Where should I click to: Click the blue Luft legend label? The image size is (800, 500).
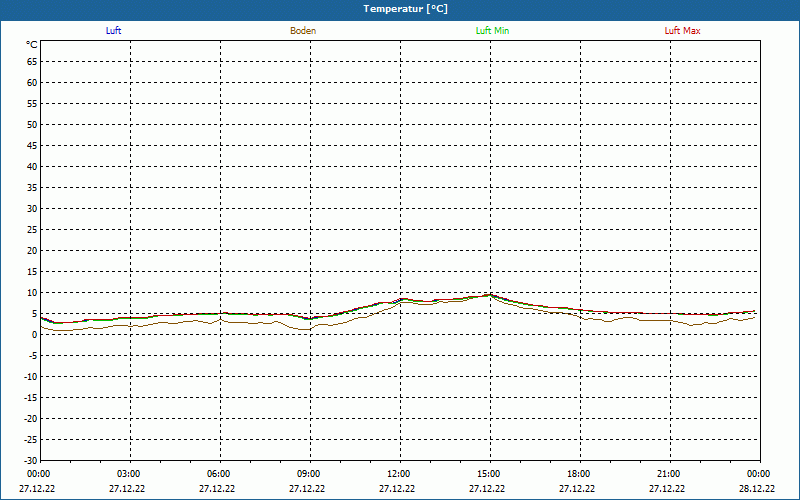[113, 31]
